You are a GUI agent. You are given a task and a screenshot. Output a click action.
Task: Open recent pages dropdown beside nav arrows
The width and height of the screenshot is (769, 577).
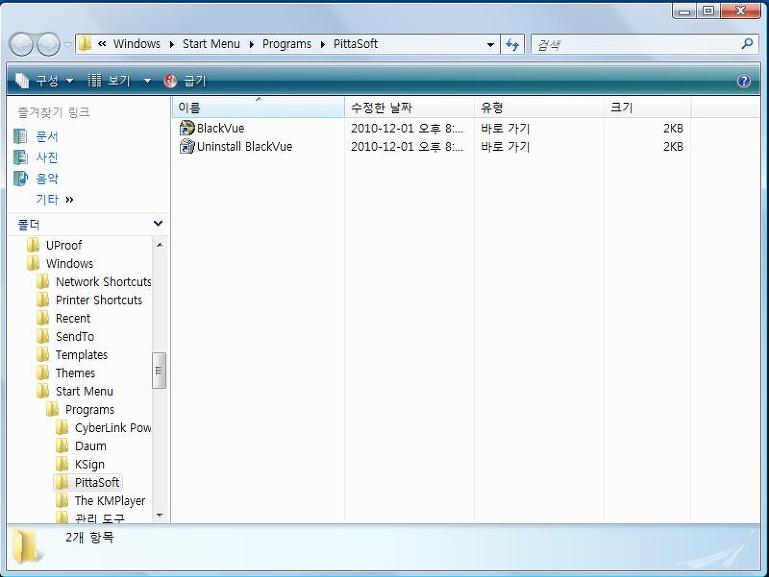(68, 45)
